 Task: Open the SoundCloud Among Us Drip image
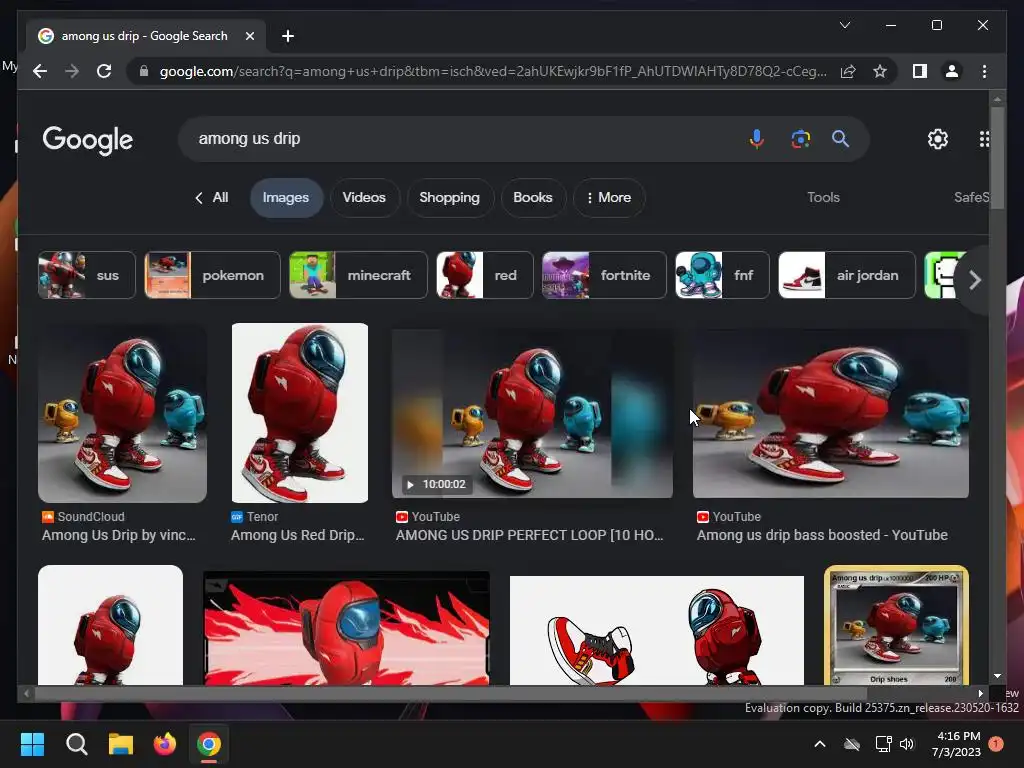click(122, 413)
